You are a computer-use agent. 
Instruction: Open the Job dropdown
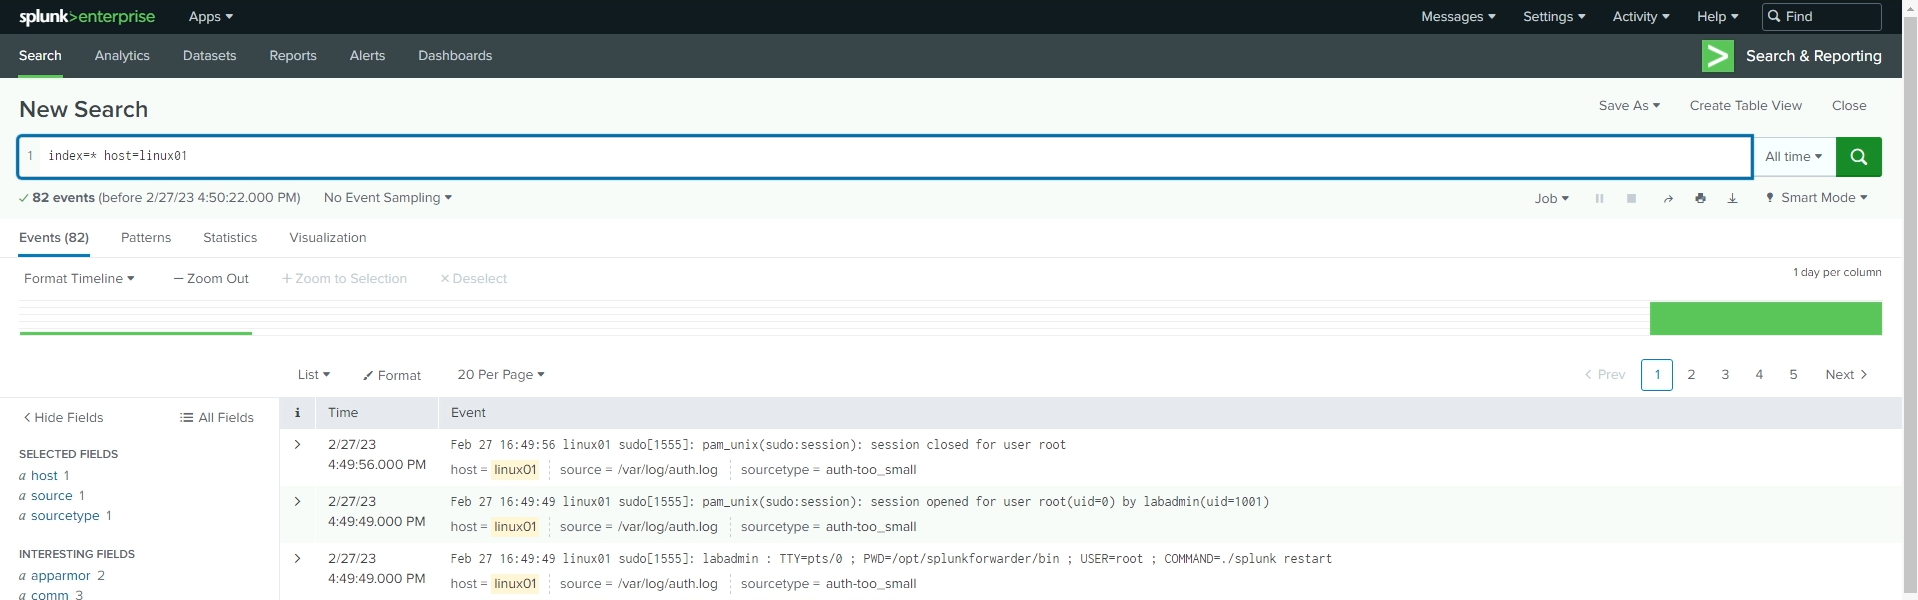click(1552, 198)
